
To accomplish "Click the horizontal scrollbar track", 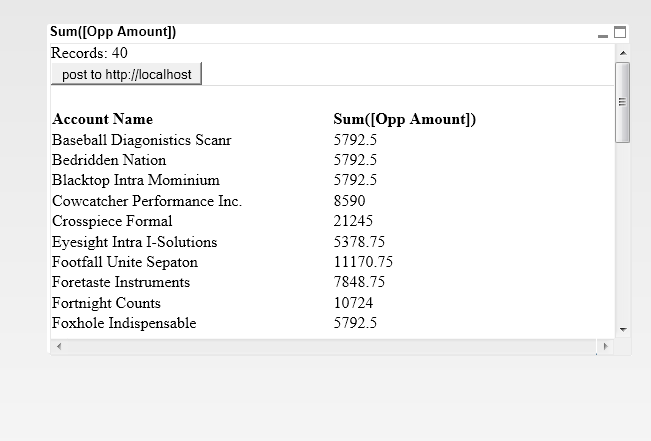I will click(x=330, y=346).
